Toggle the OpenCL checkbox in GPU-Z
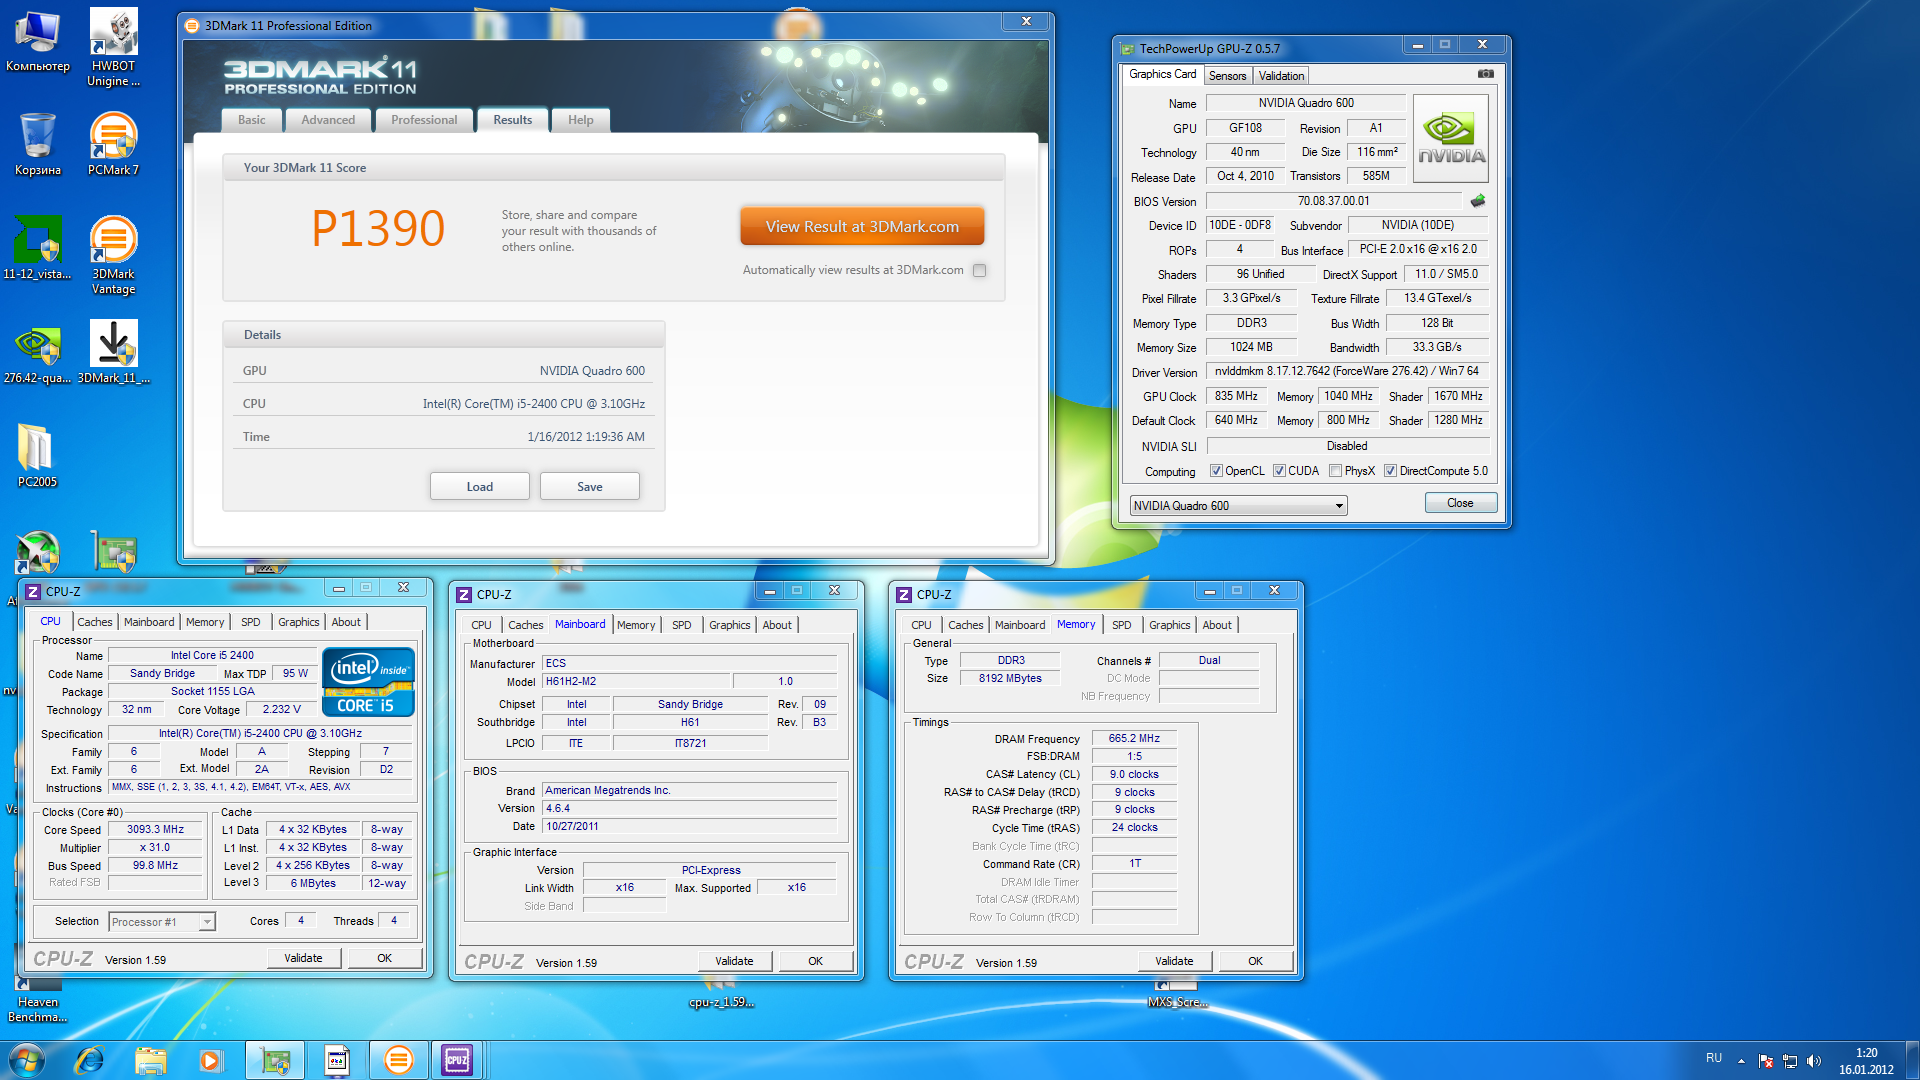Image resolution: width=1920 pixels, height=1080 pixels. click(x=1216, y=471)
